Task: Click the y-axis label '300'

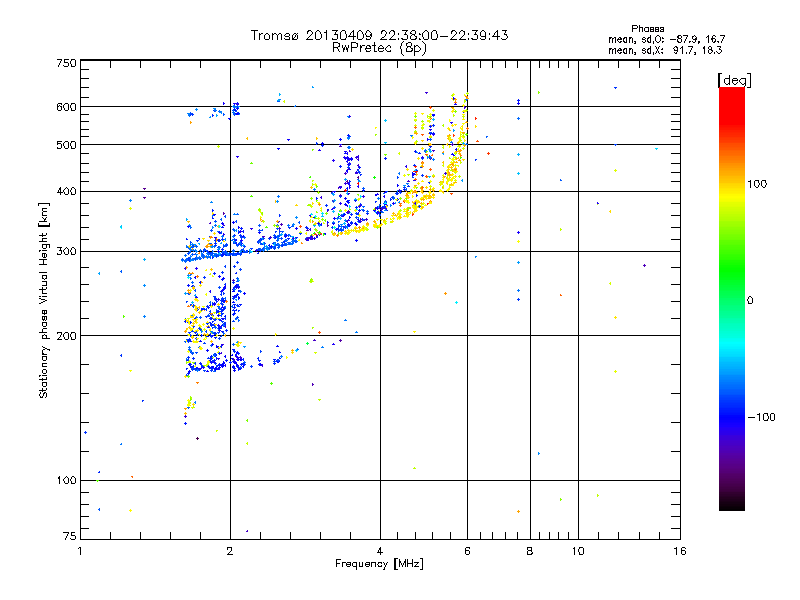Action: tap(67, 252)
